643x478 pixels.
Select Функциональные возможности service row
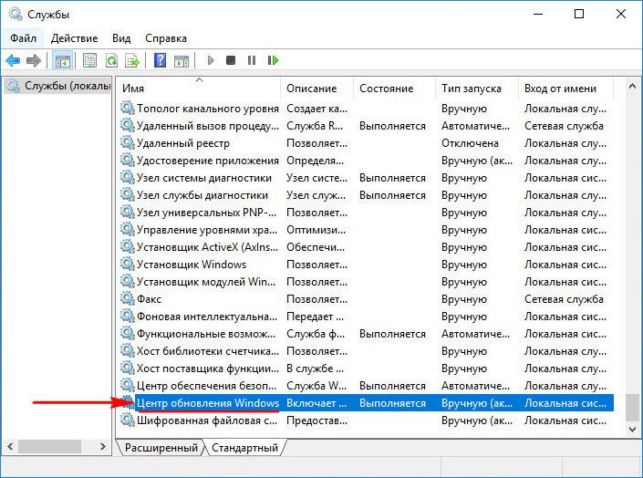[367, 334]
